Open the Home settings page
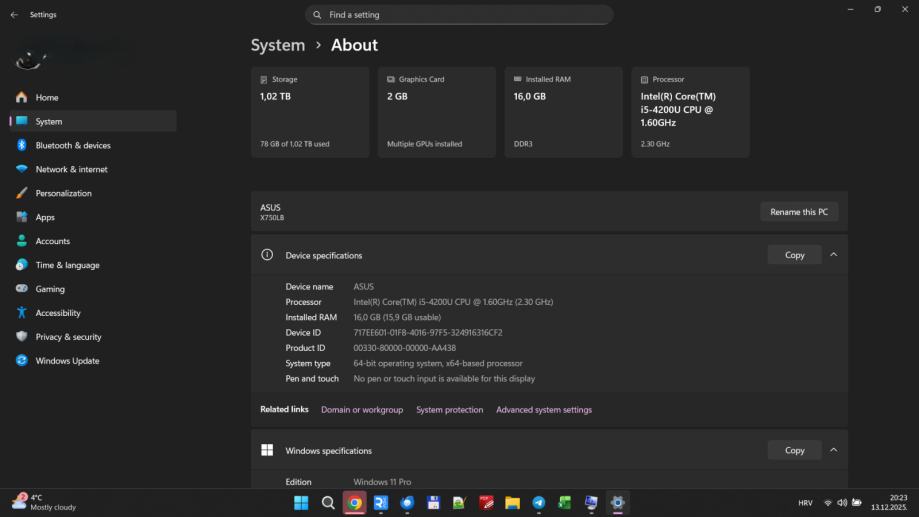 [47, 98]
